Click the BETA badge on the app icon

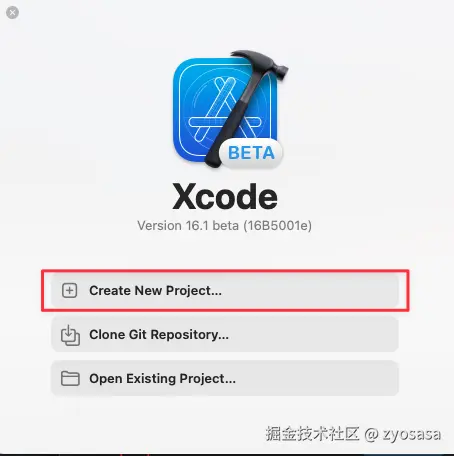[251, 153]
